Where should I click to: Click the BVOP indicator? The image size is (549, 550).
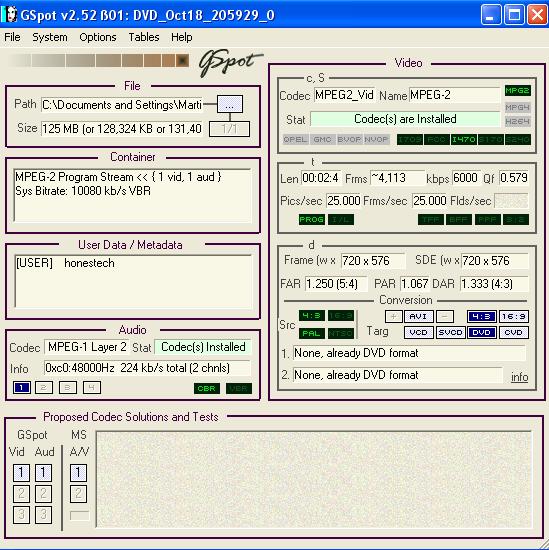(x=349, y=139)
